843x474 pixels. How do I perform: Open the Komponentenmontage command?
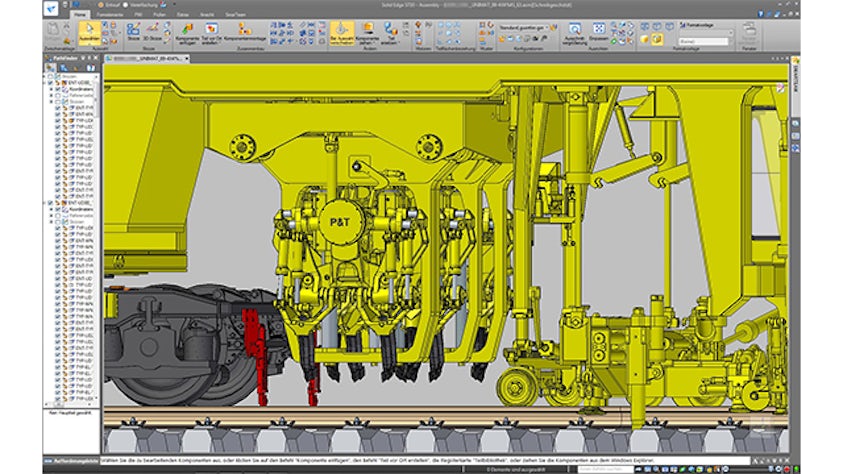point(245,31)
